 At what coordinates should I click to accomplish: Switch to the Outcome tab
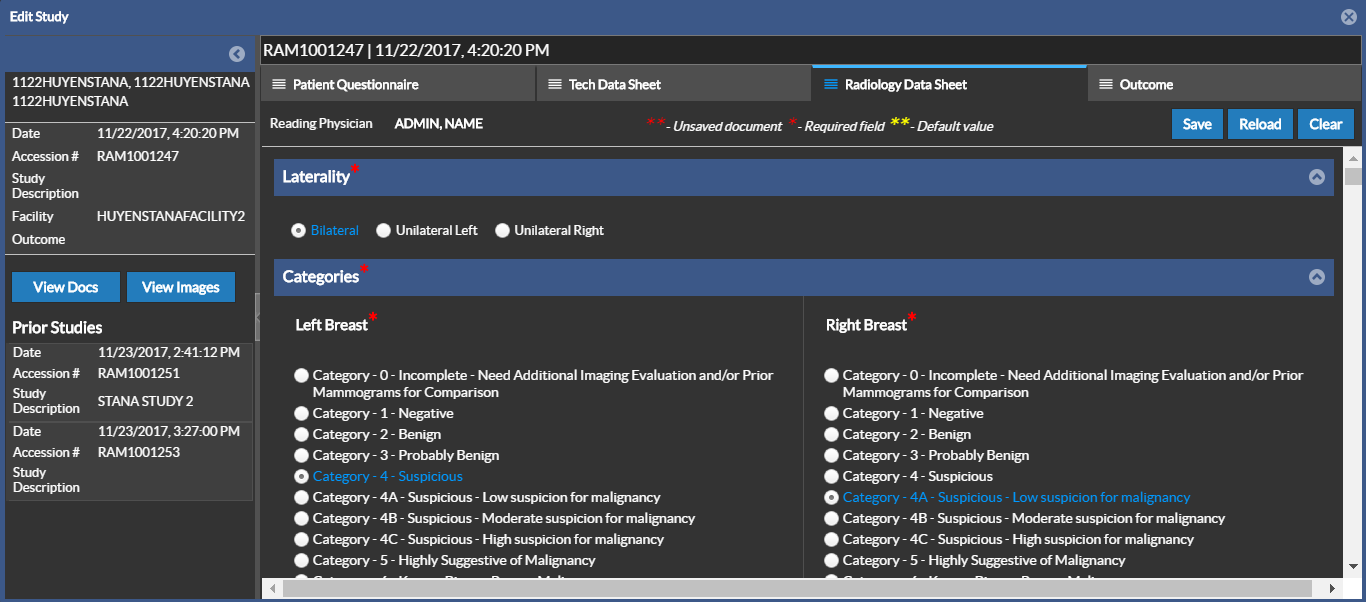point(1146,85)
